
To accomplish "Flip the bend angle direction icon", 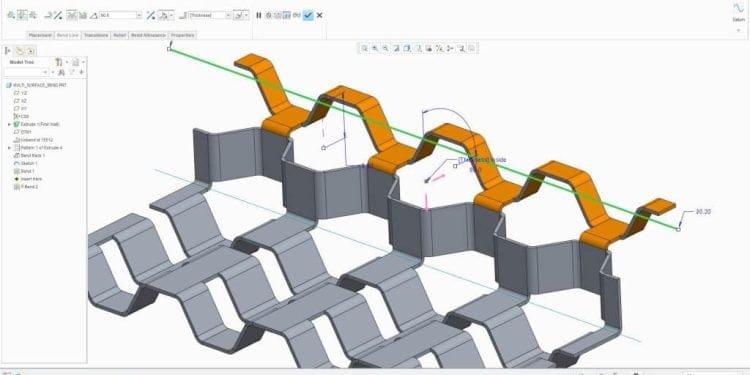I will coord(151,15).
